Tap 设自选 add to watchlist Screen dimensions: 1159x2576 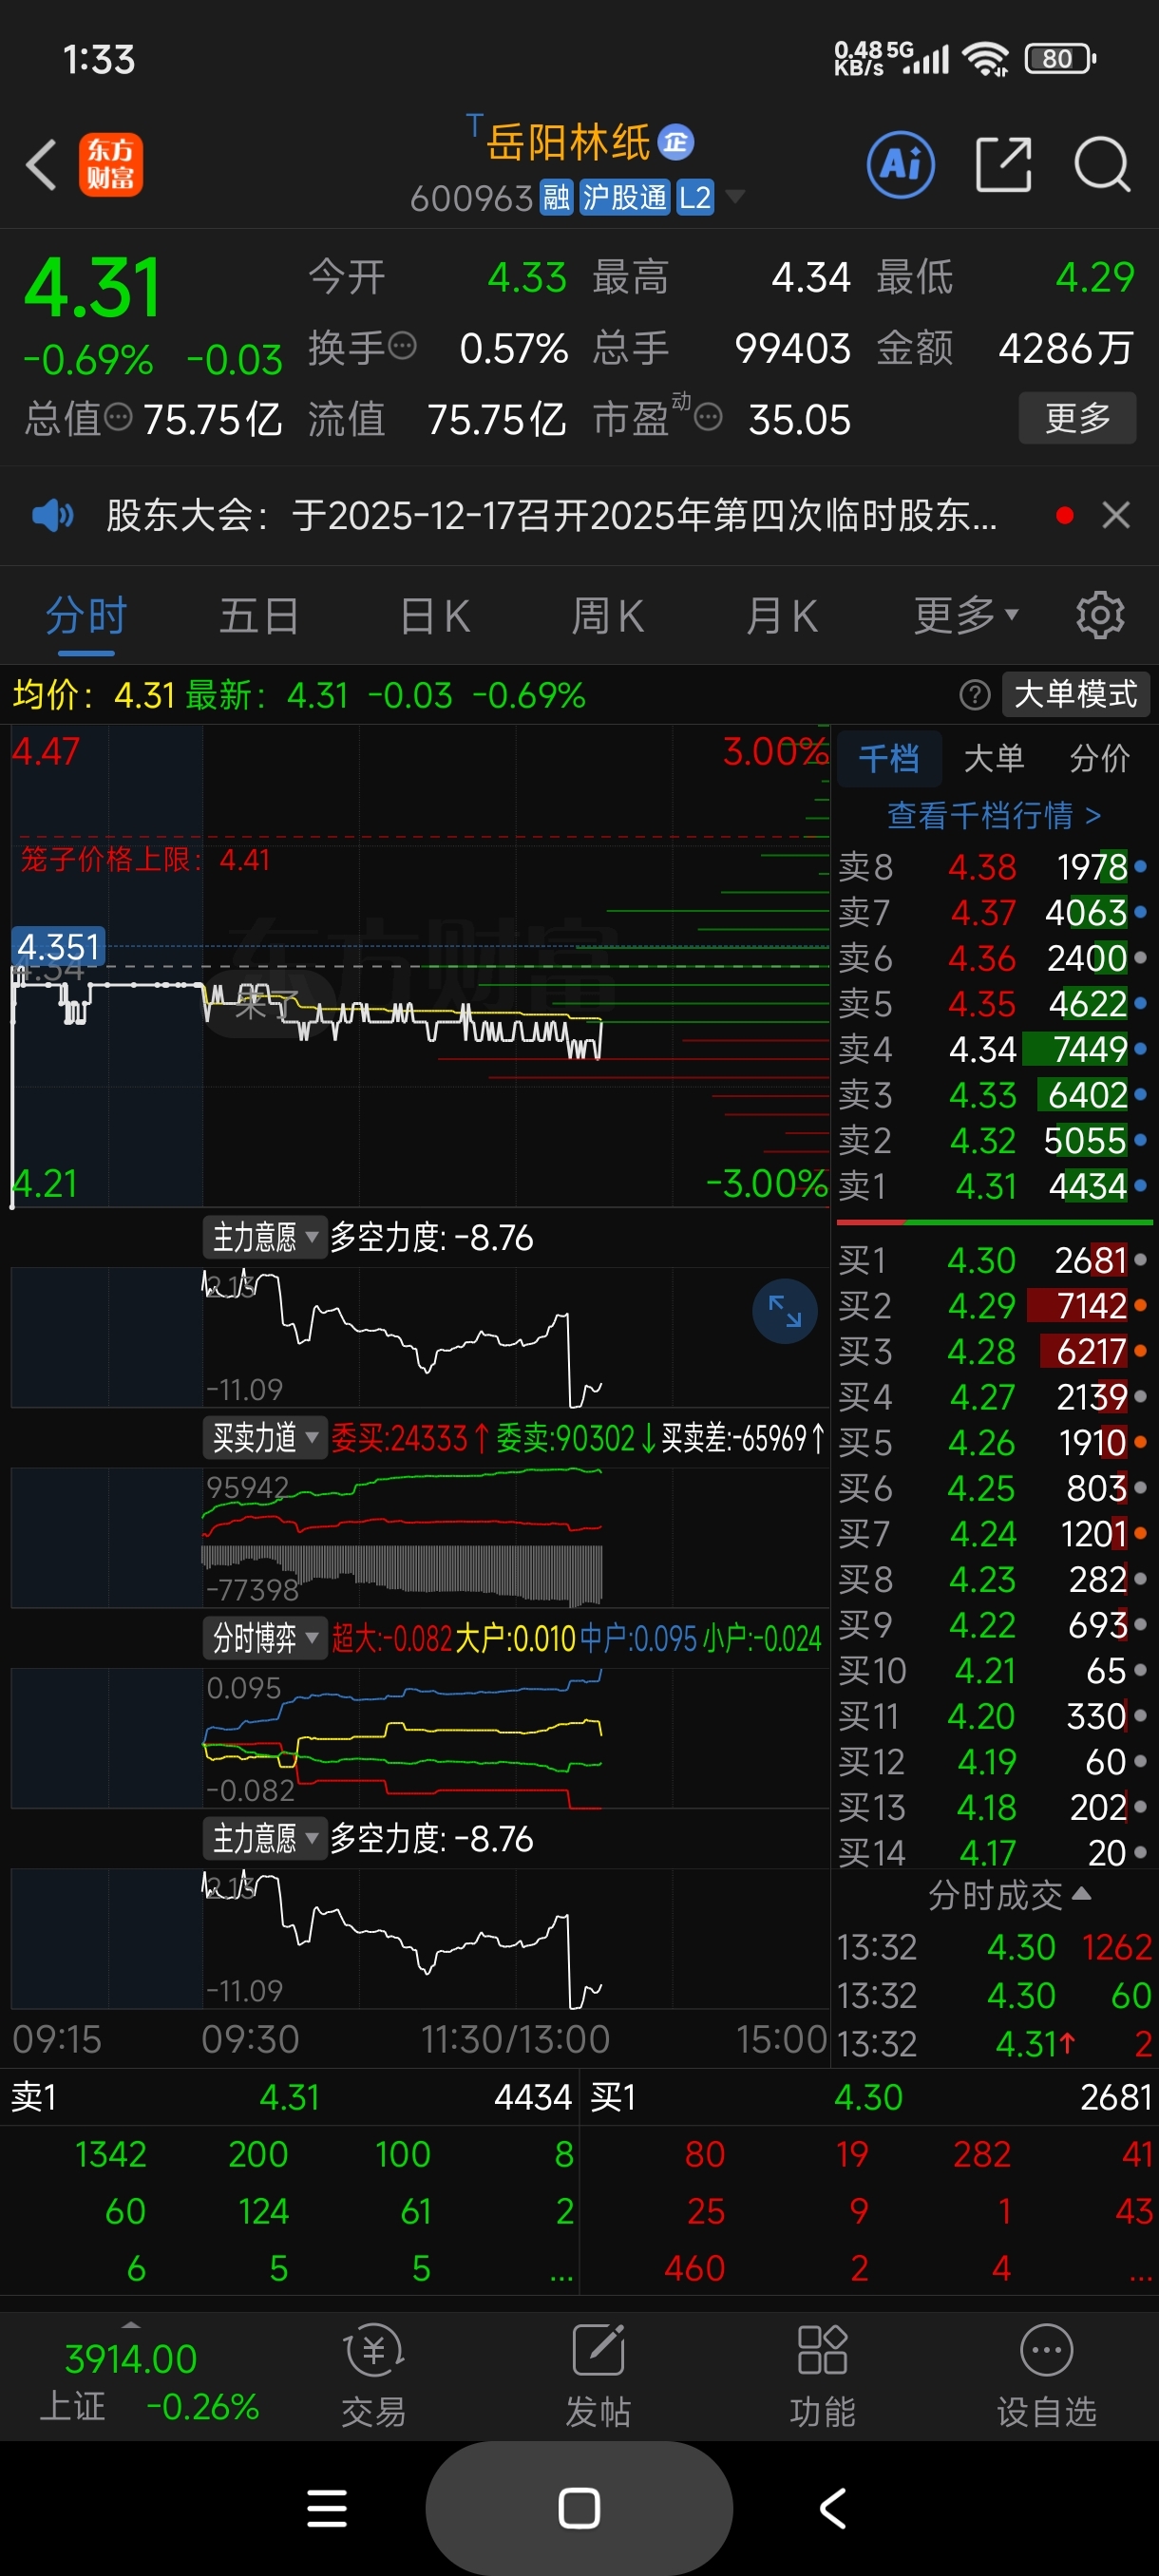coord(1046,2376)
